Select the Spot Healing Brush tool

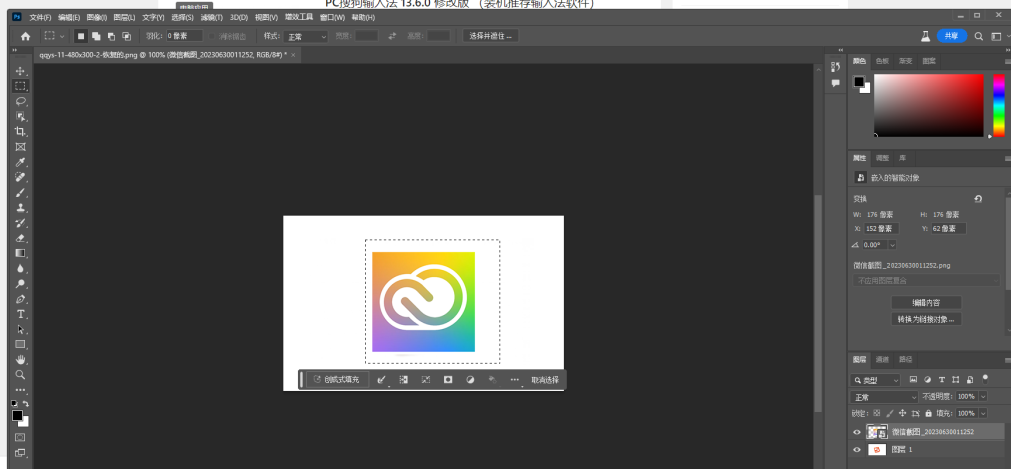[x=21, y=177]
